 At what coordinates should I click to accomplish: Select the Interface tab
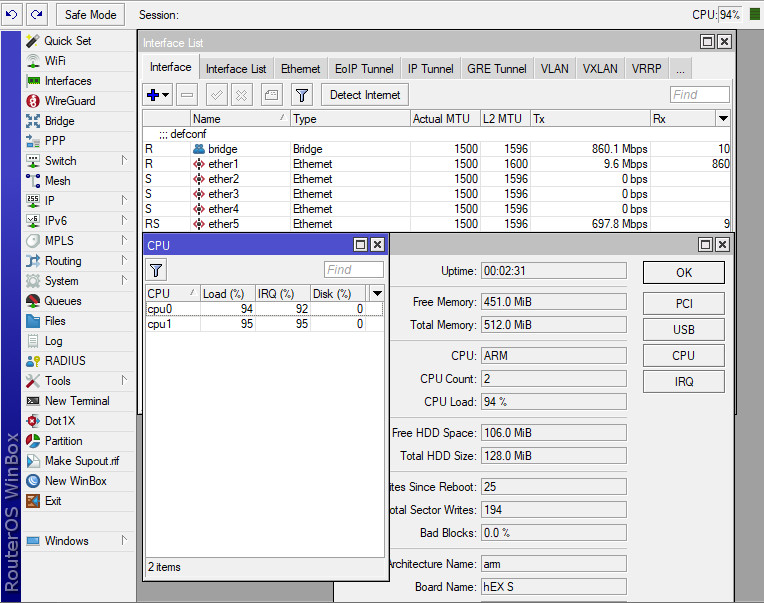171,67
